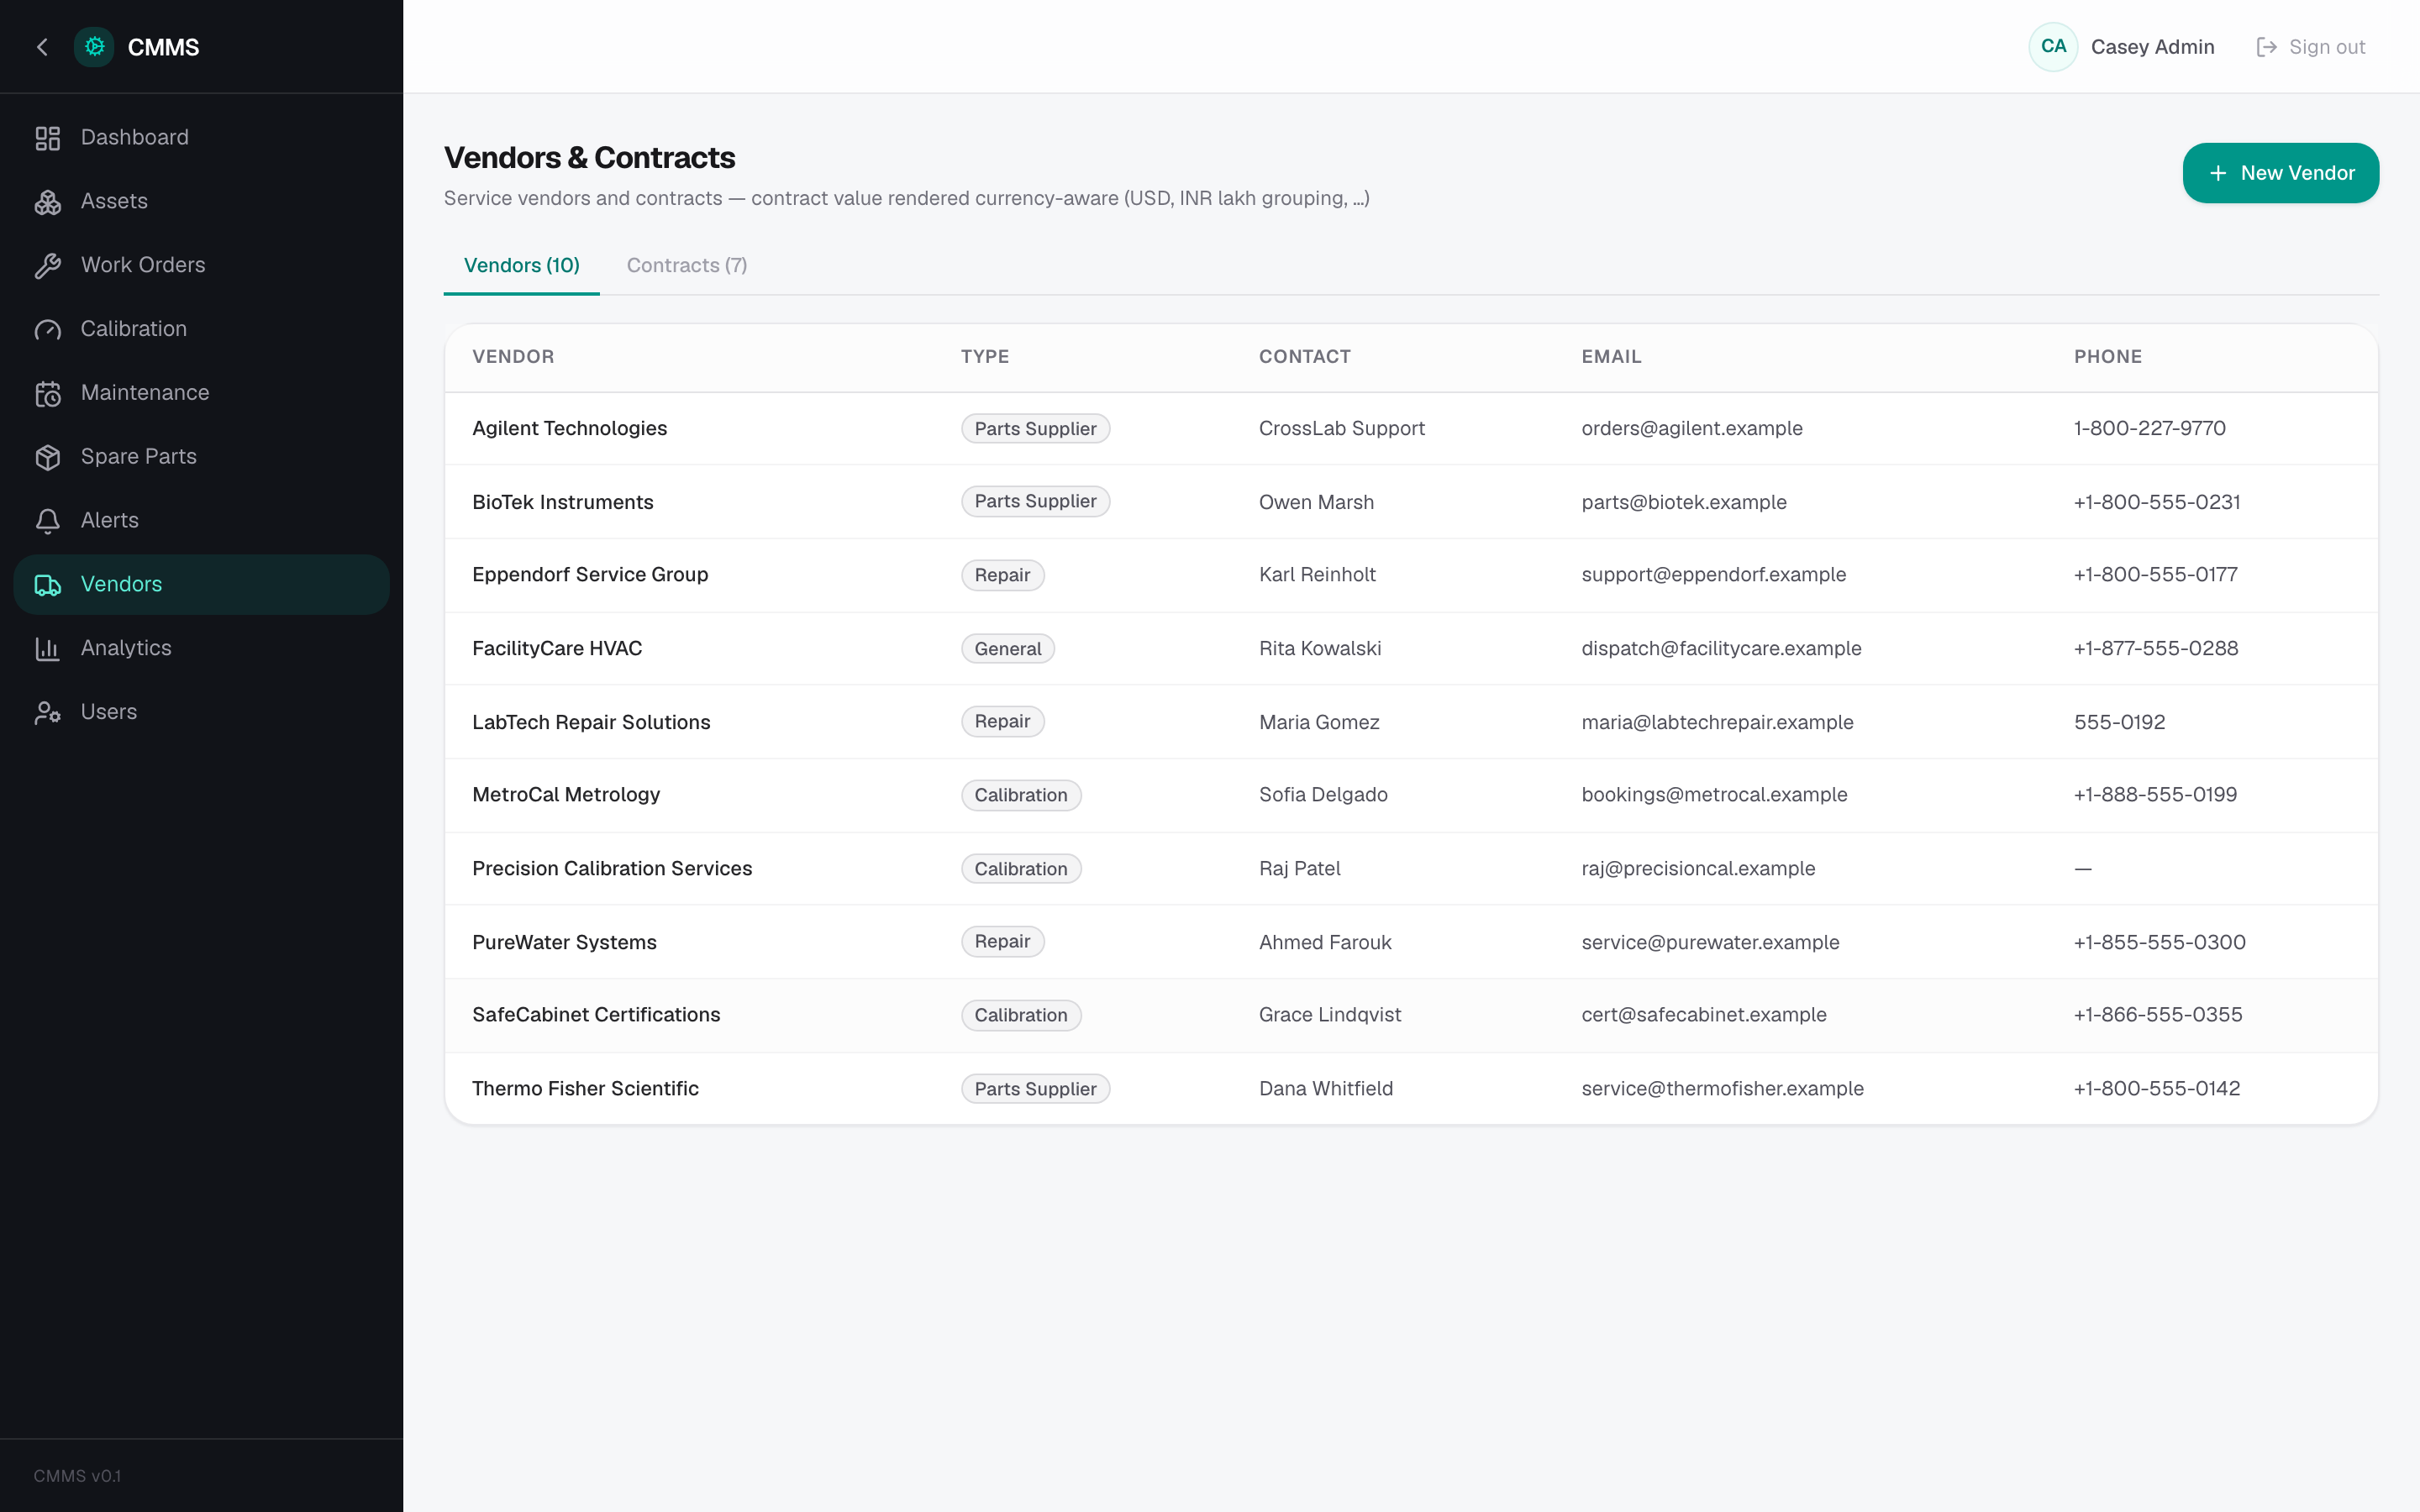Click FacilityCare HVAC vendor name
The image size is (2420, 1512).
pos(557,649)
